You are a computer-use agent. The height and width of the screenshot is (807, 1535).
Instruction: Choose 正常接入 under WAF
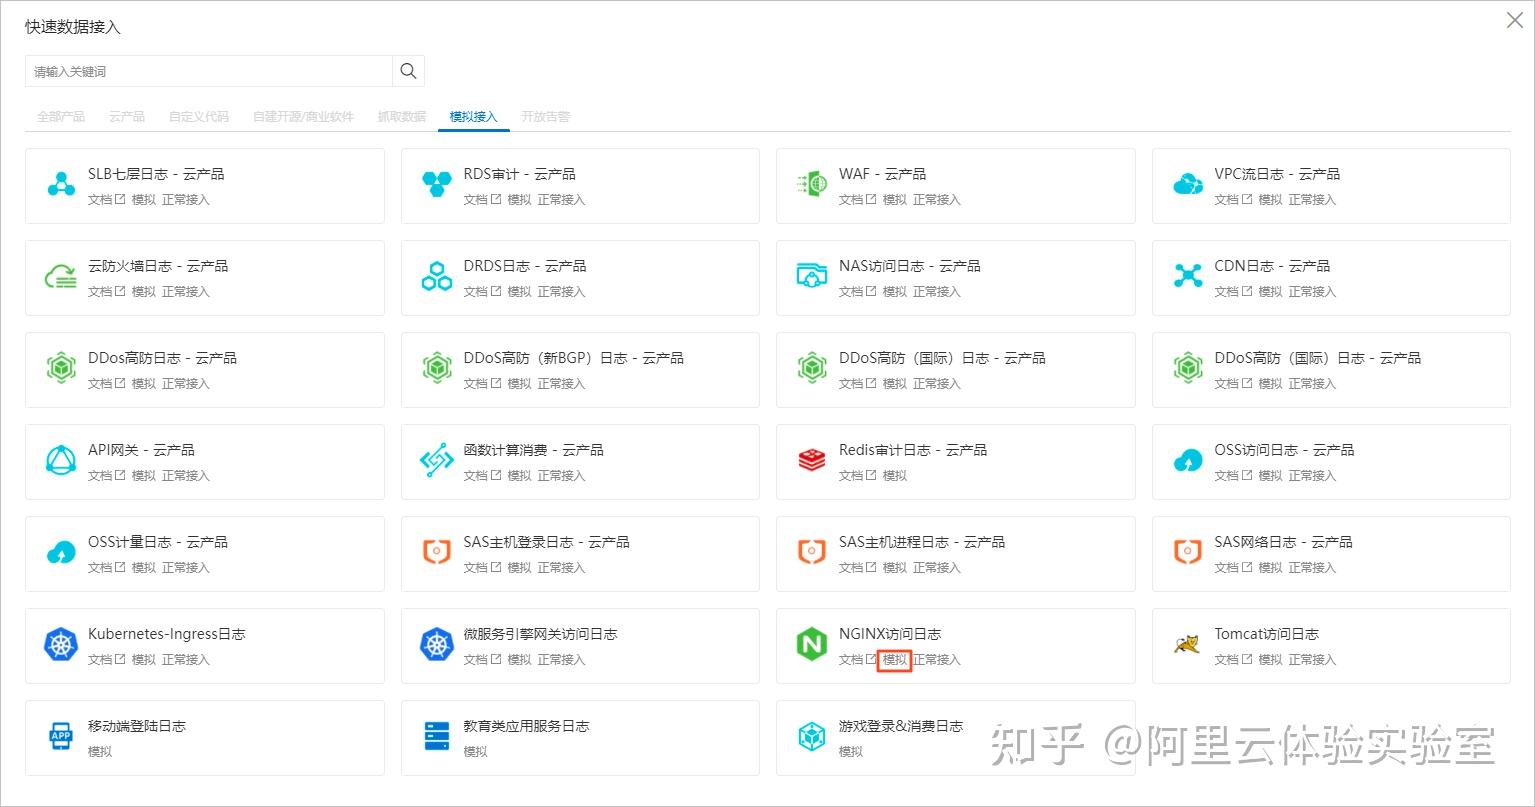pyautogui.click(x=937, y=200)
